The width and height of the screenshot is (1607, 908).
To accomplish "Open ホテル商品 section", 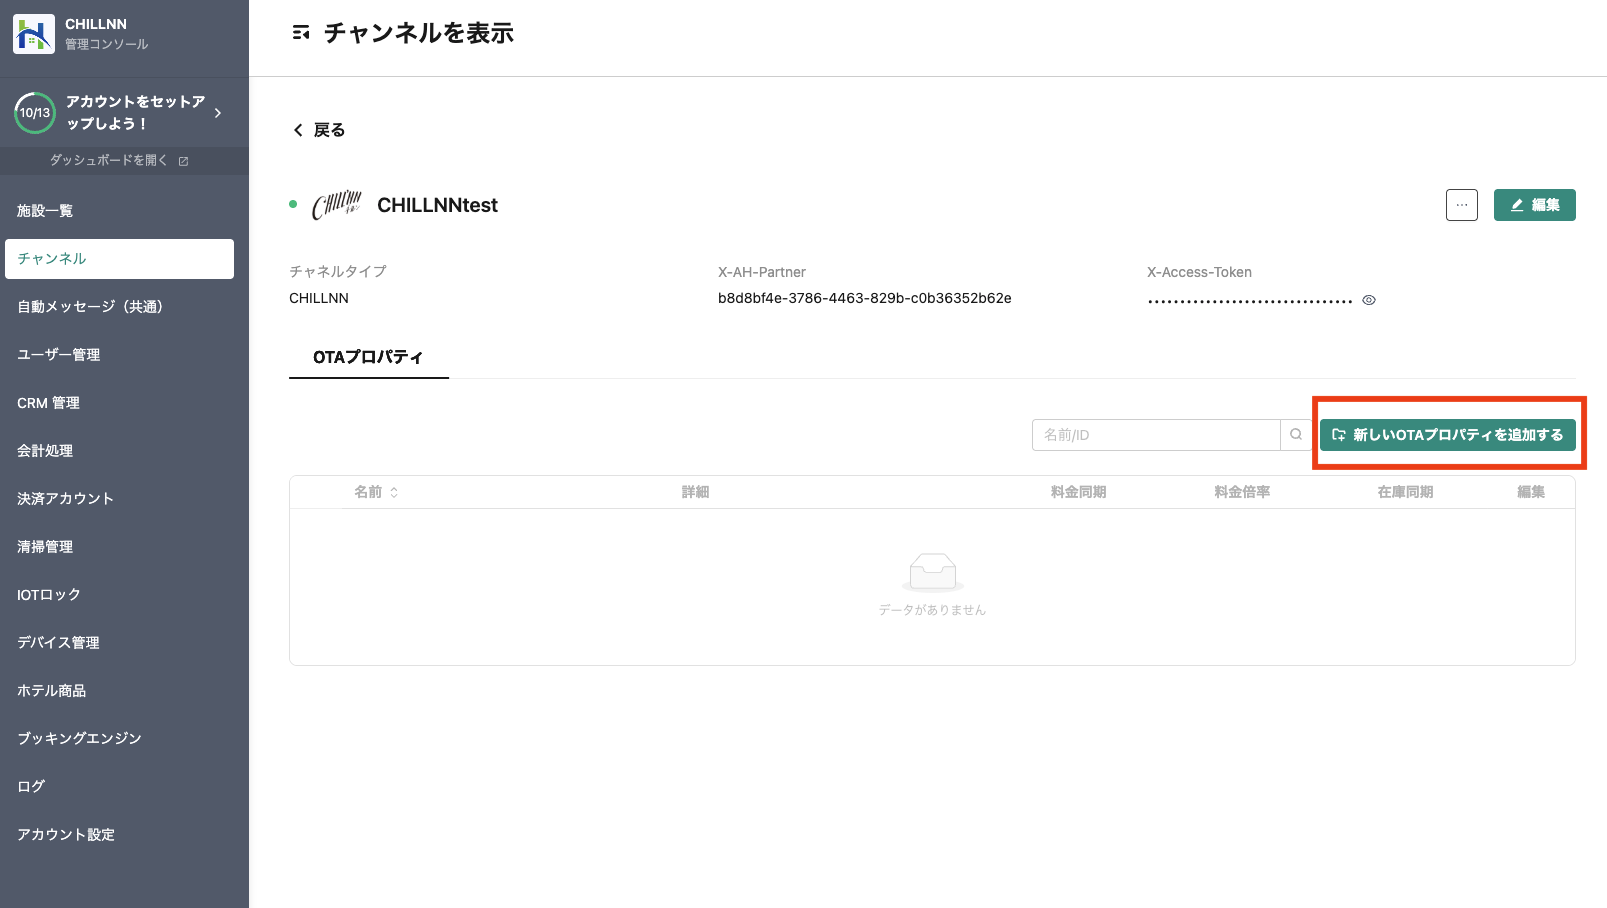I will (x=119, y=691).
